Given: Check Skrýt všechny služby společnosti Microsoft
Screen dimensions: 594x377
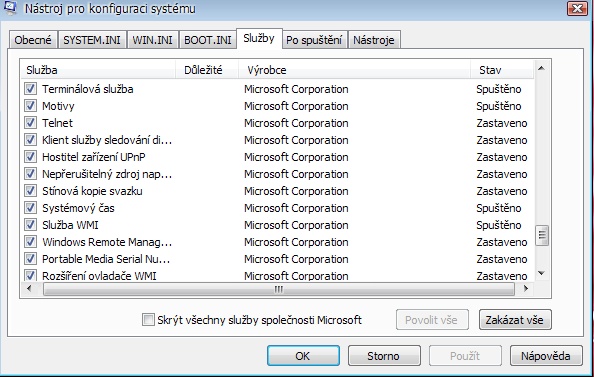Looking at the screenshot, I should coord(148,320).
